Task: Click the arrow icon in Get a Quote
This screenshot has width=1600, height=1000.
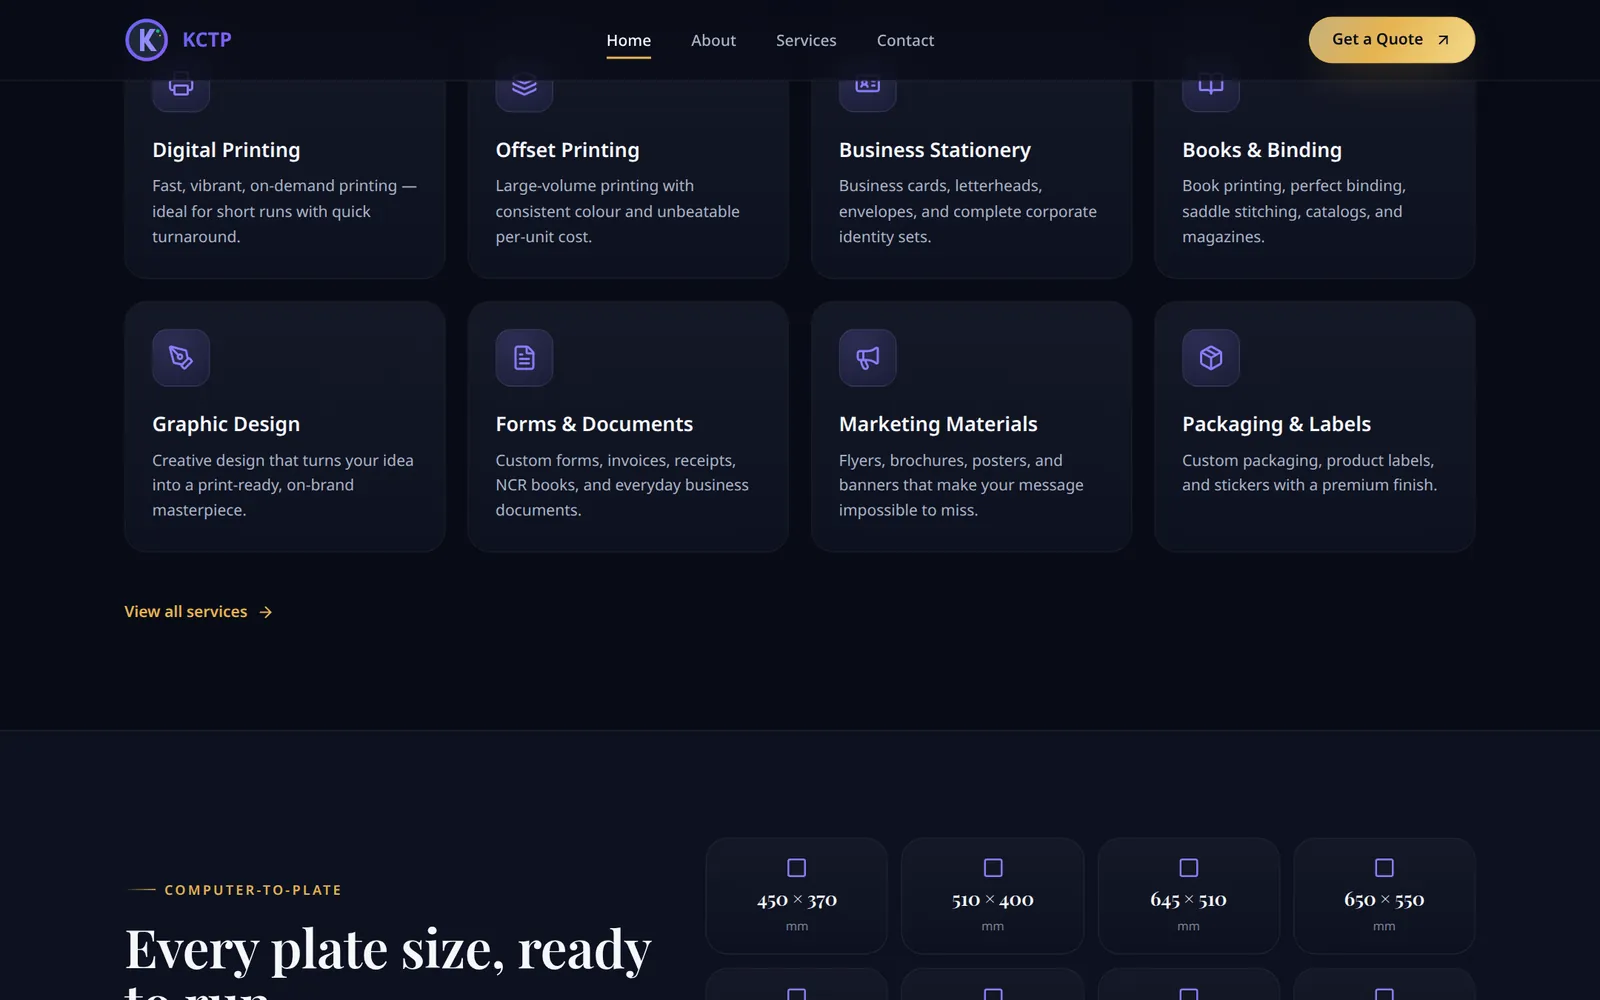Action: point(1443,40)
